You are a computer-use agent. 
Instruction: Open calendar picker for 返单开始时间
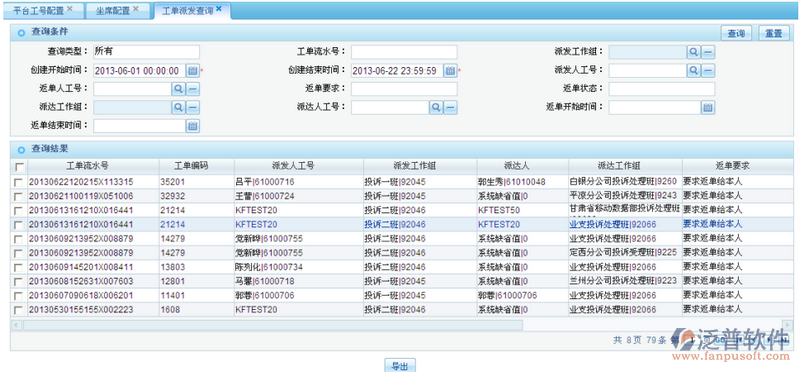[x=707, y=107]
